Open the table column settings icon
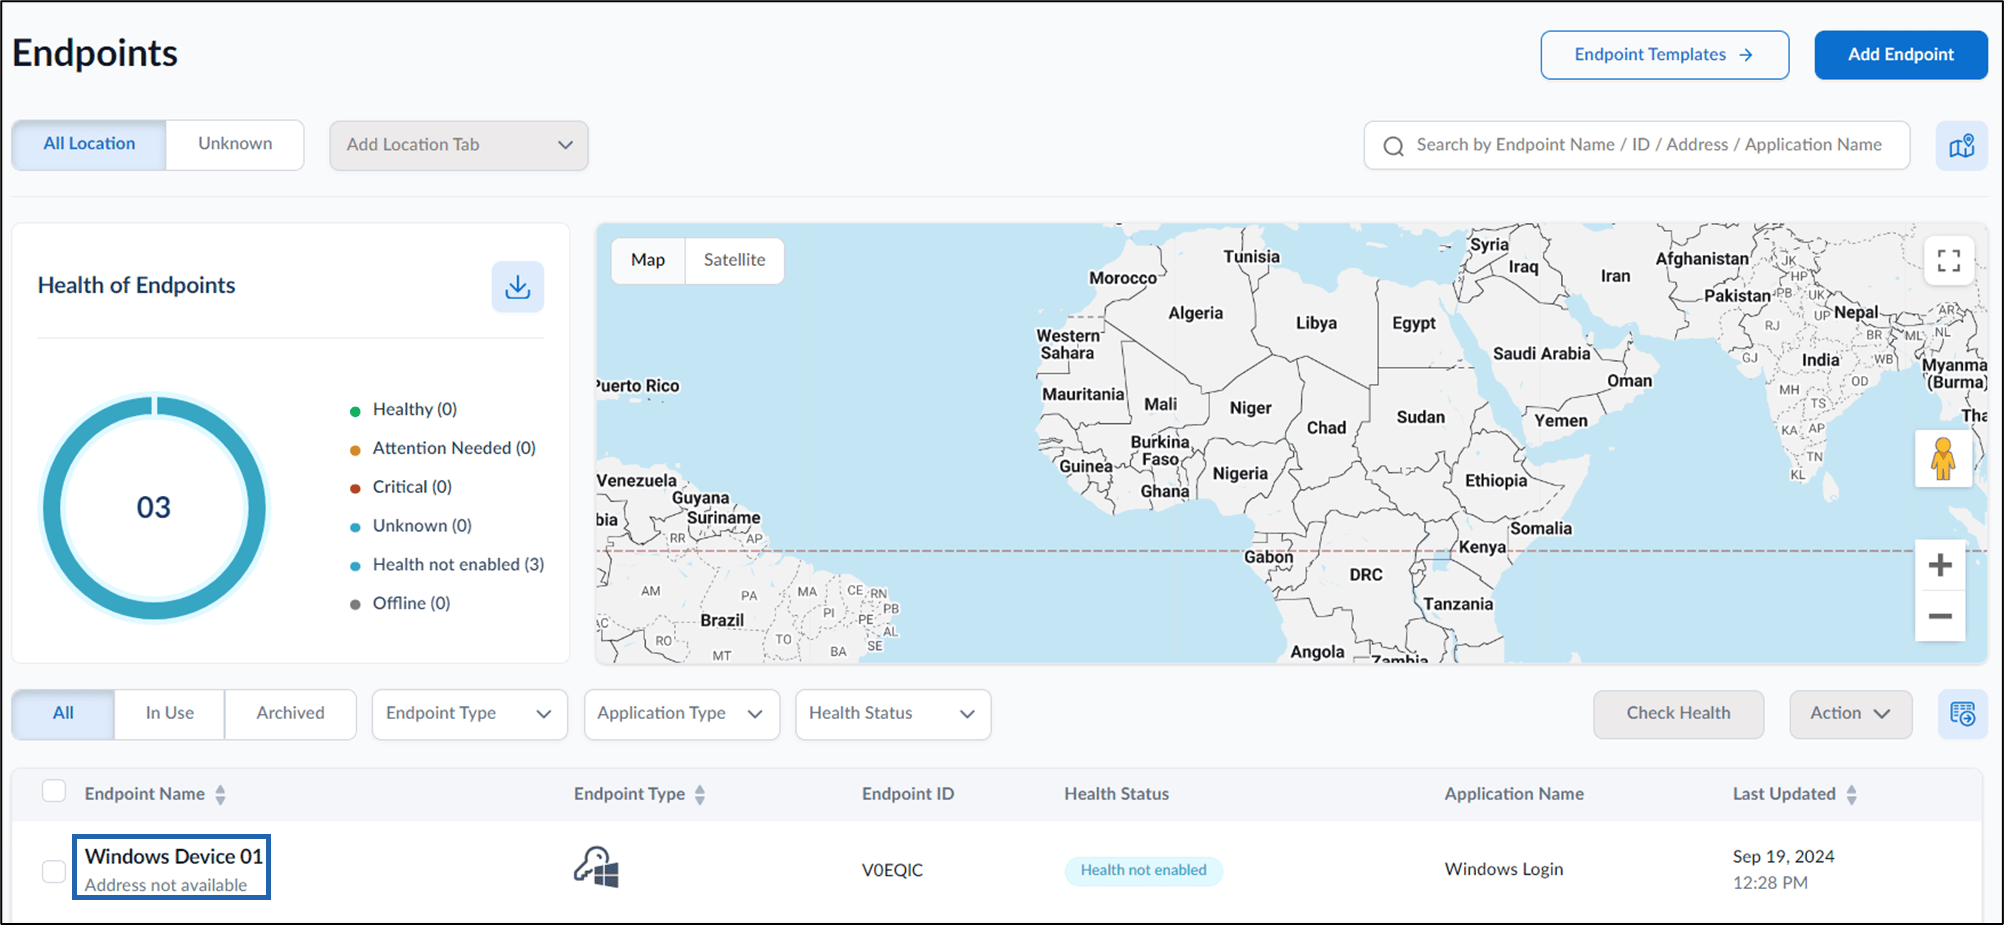 coord(1962,714)
